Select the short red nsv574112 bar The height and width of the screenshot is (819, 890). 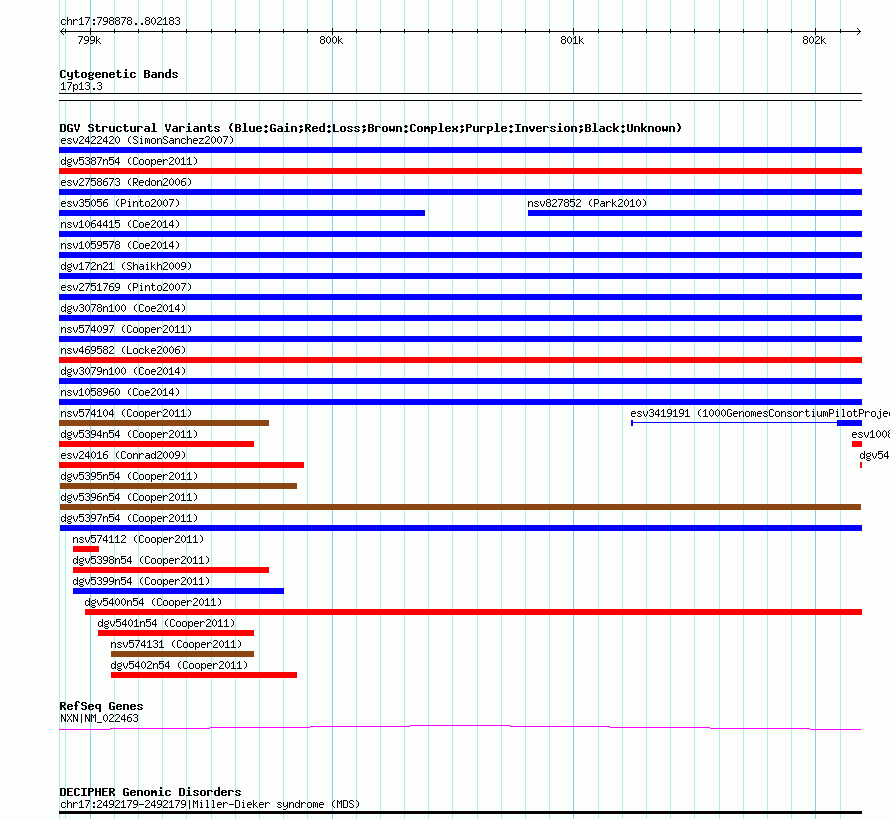click(x=86, y=549)
